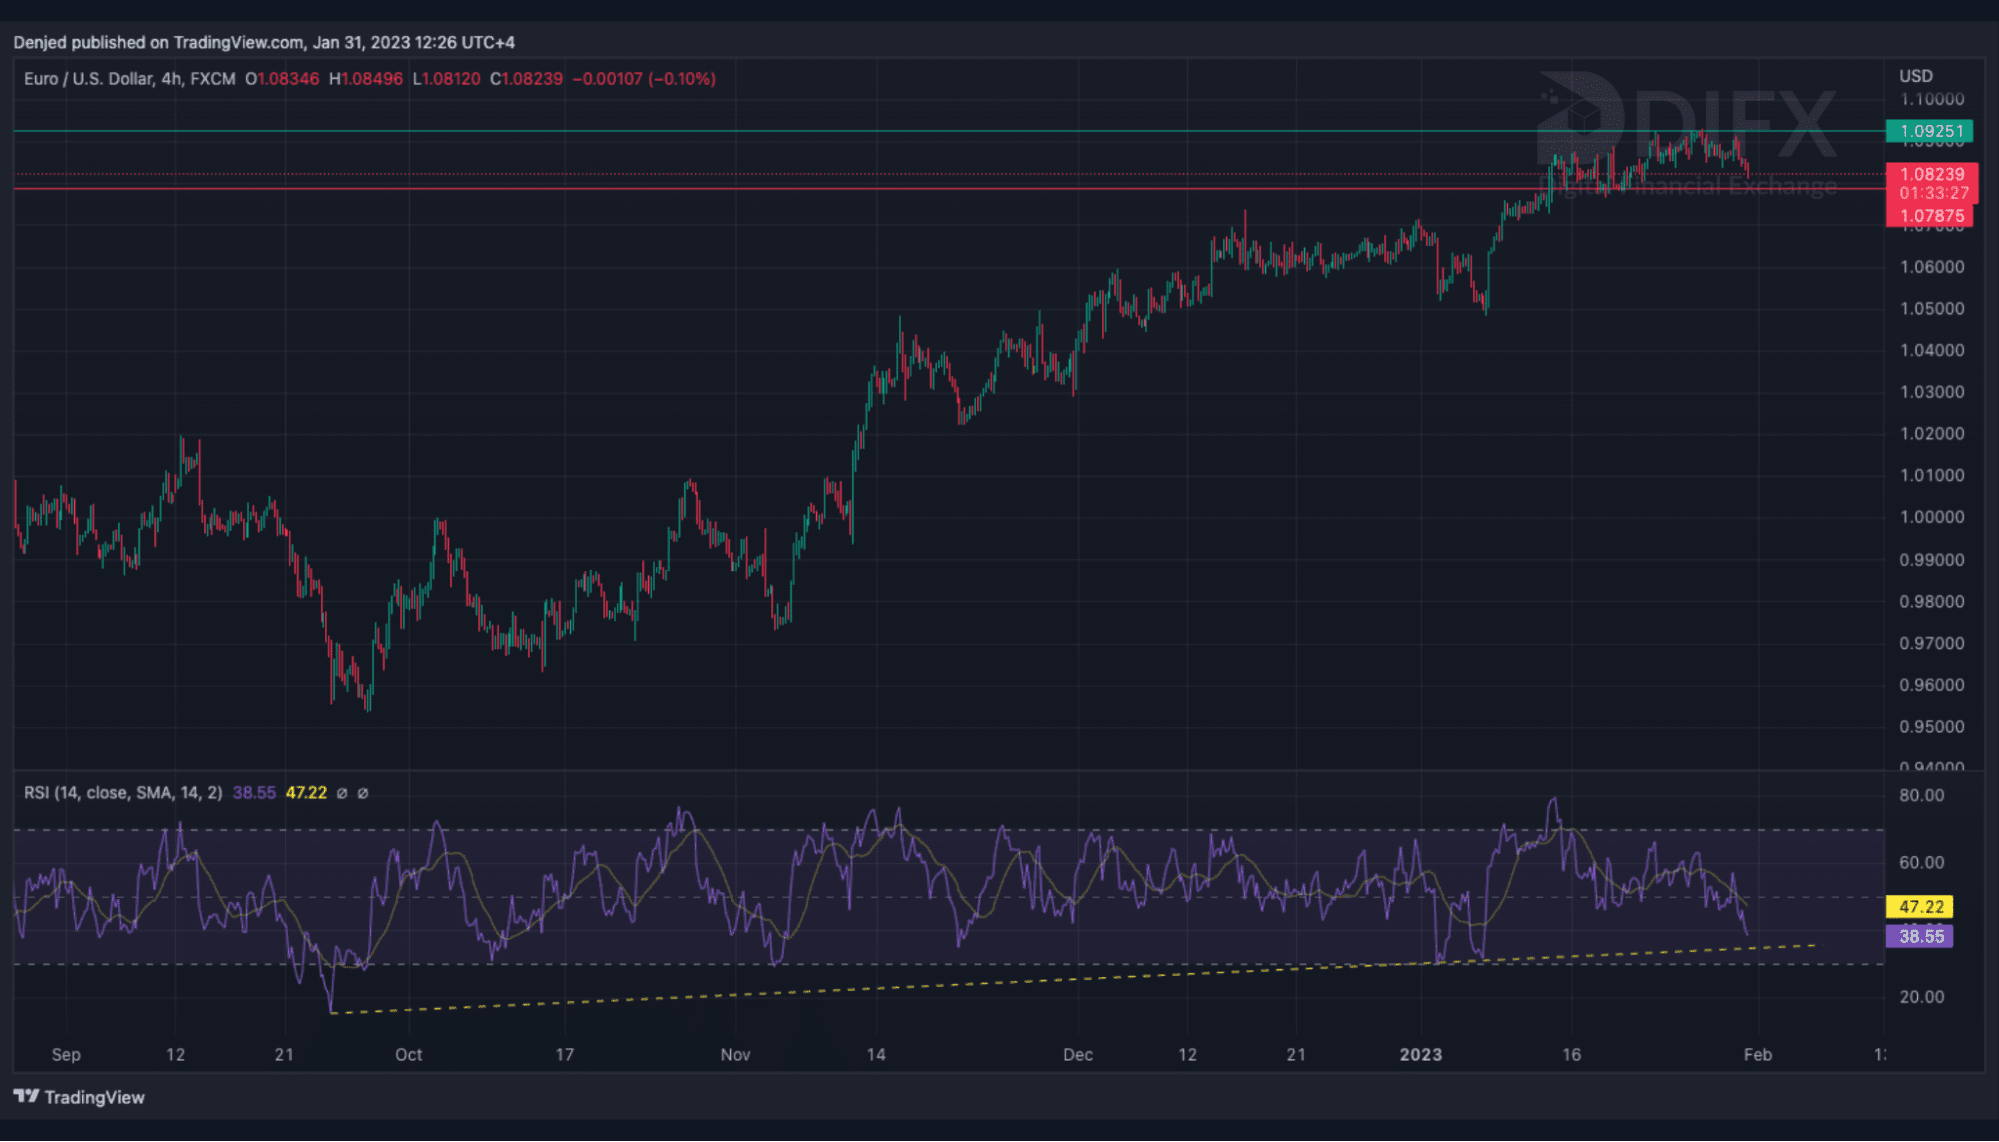Image resolution: width=1999 pixels, height=1142 pixels.
Task: Click the first null symbol after RSI values
Action: [342, 793]
